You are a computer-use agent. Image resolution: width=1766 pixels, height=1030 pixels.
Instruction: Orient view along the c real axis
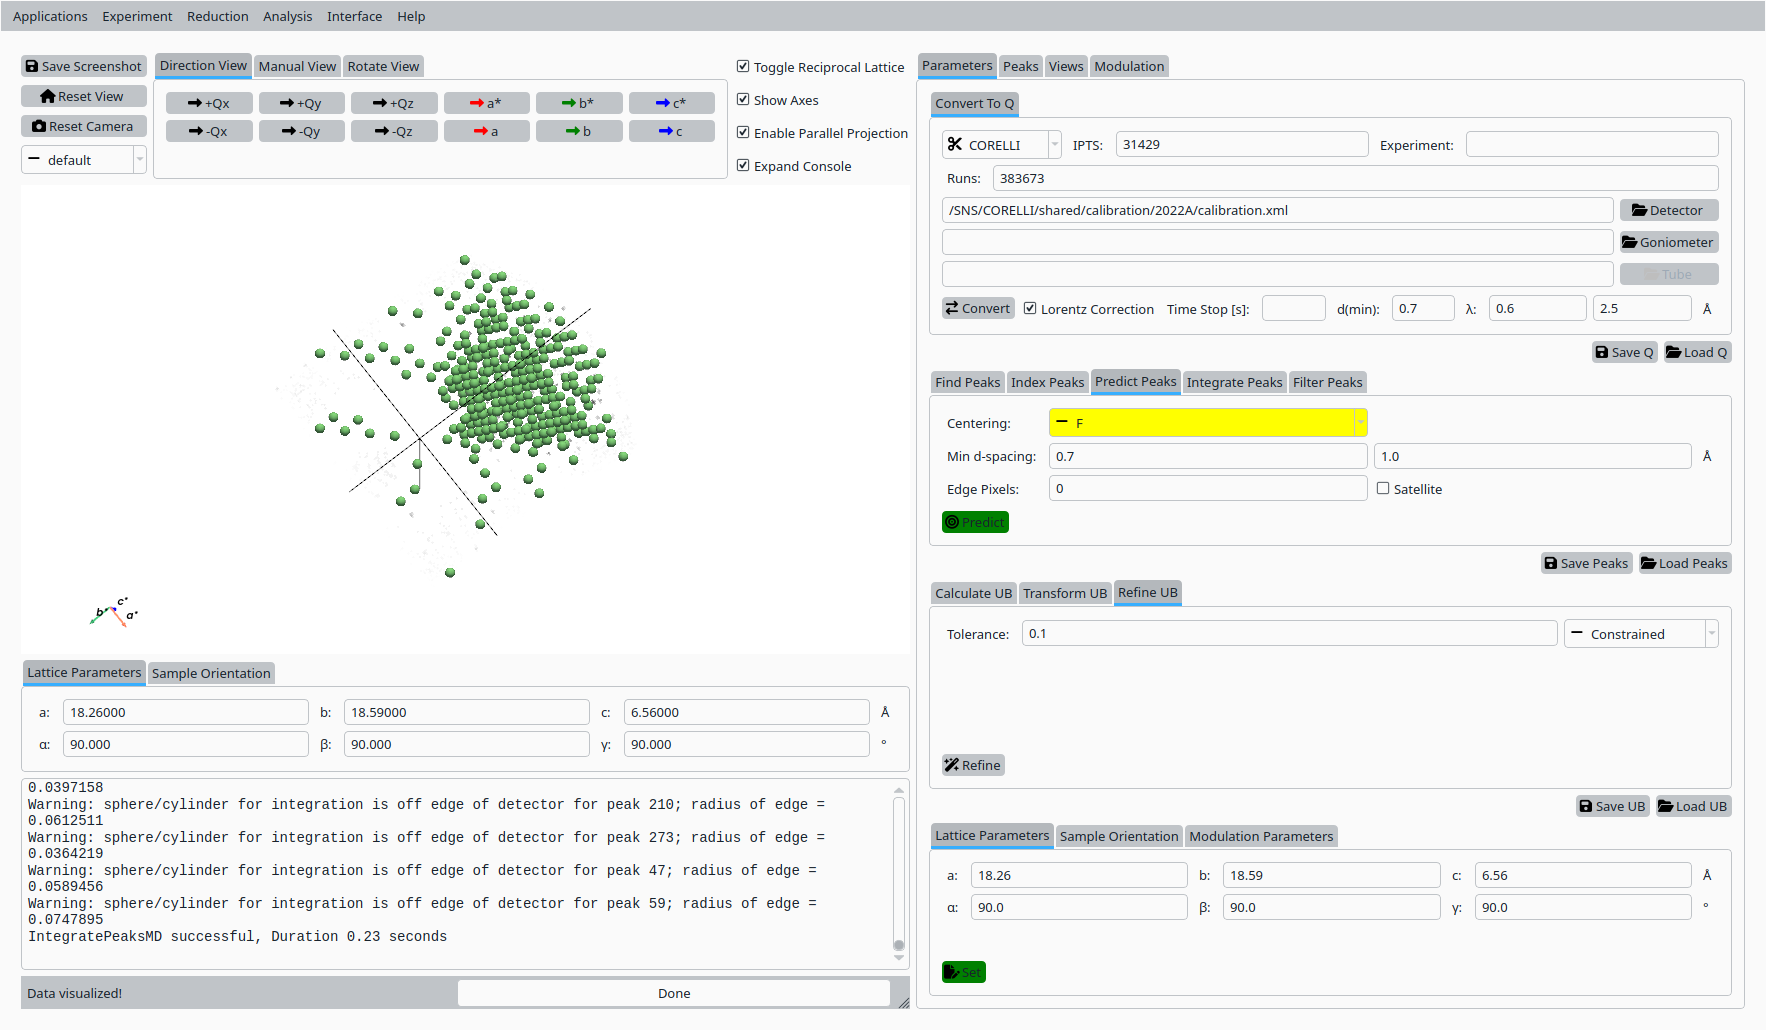[x=671, y=131]
